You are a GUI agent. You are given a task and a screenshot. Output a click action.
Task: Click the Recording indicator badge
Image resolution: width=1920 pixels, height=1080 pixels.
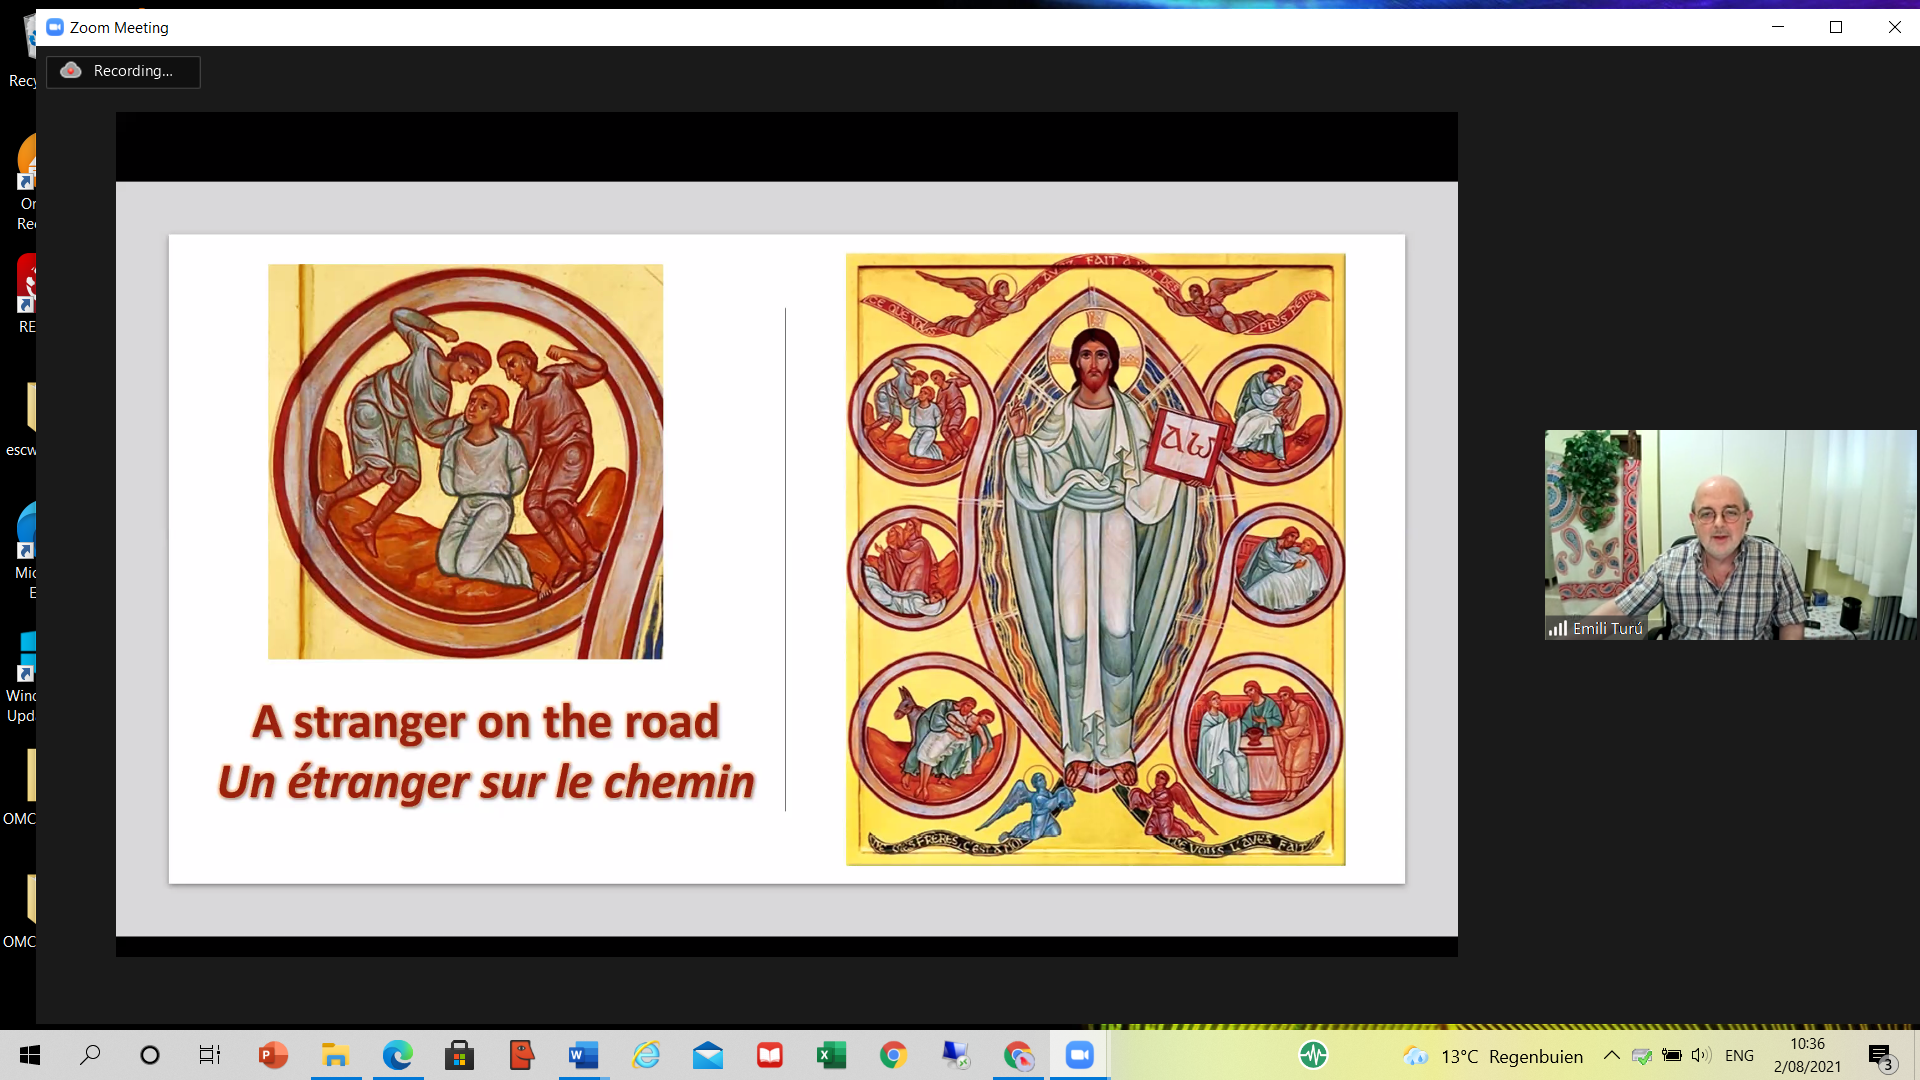(x=123, y=71)
